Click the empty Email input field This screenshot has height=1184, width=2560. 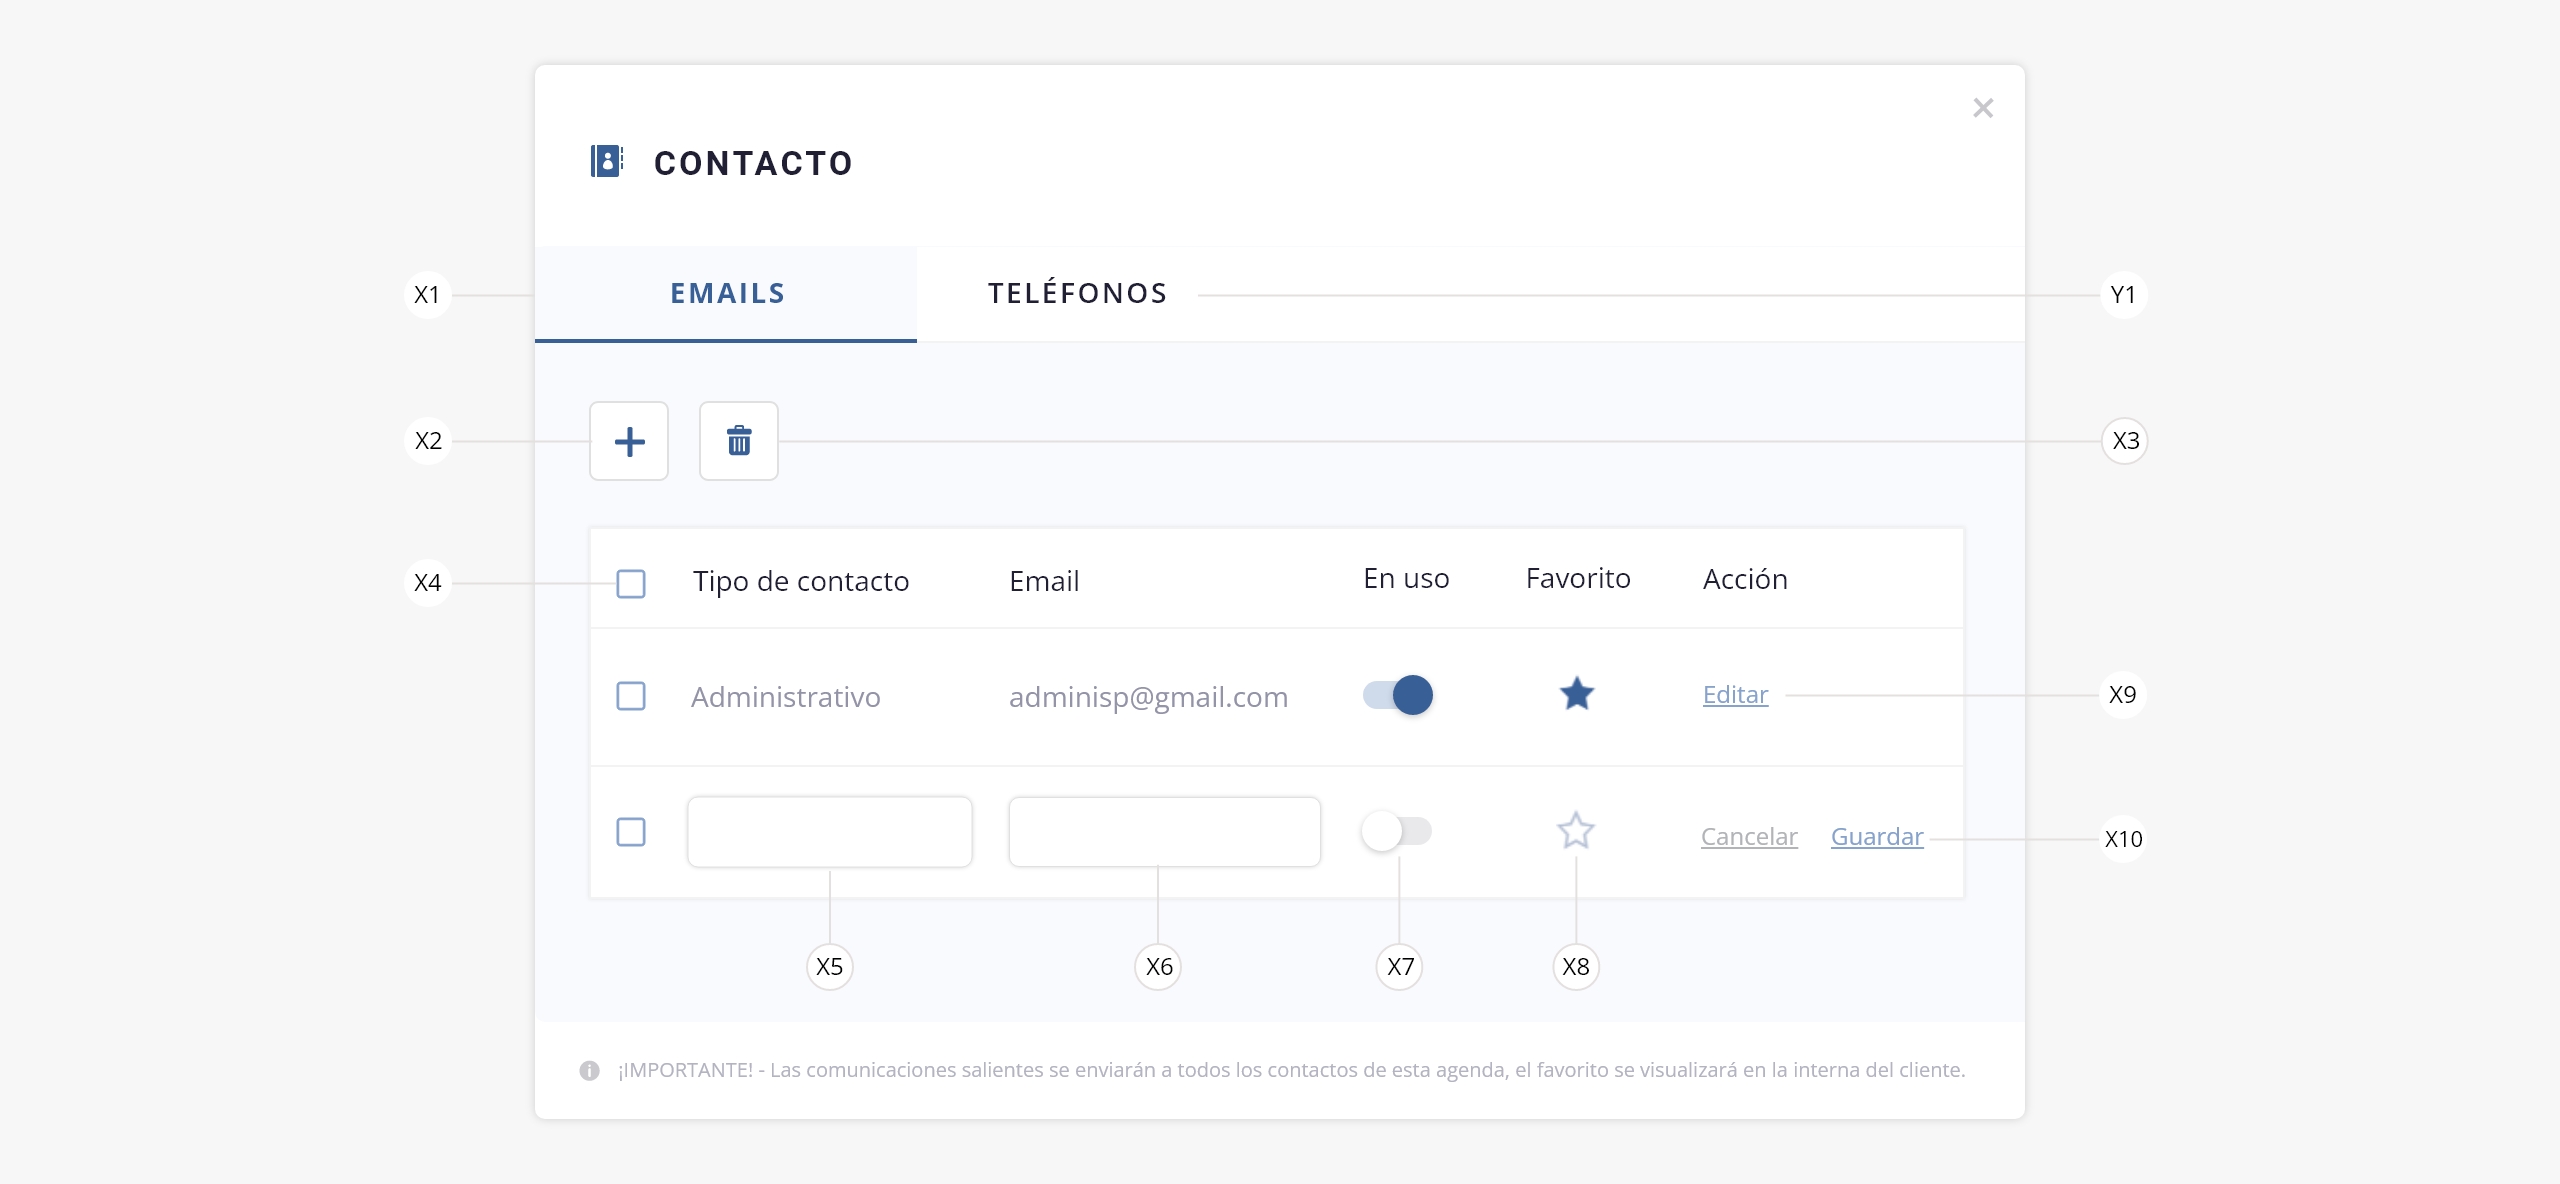pos(1164,832)
